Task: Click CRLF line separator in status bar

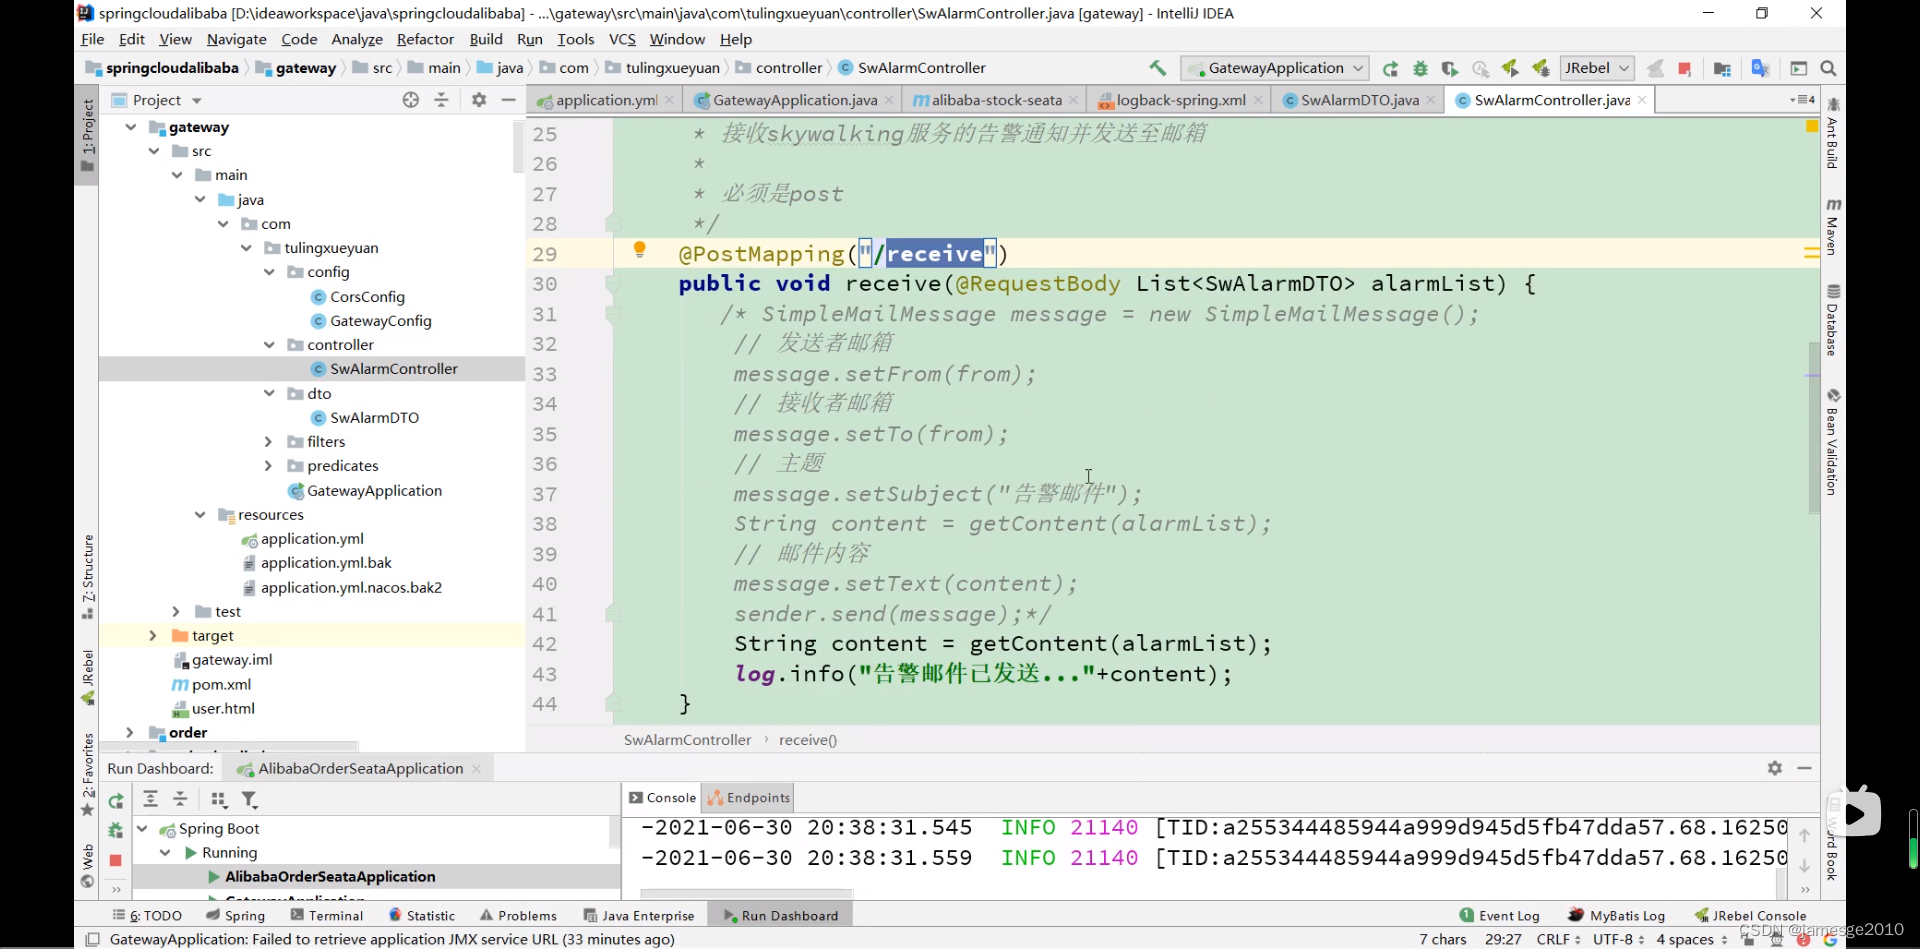Action: 1558,939
